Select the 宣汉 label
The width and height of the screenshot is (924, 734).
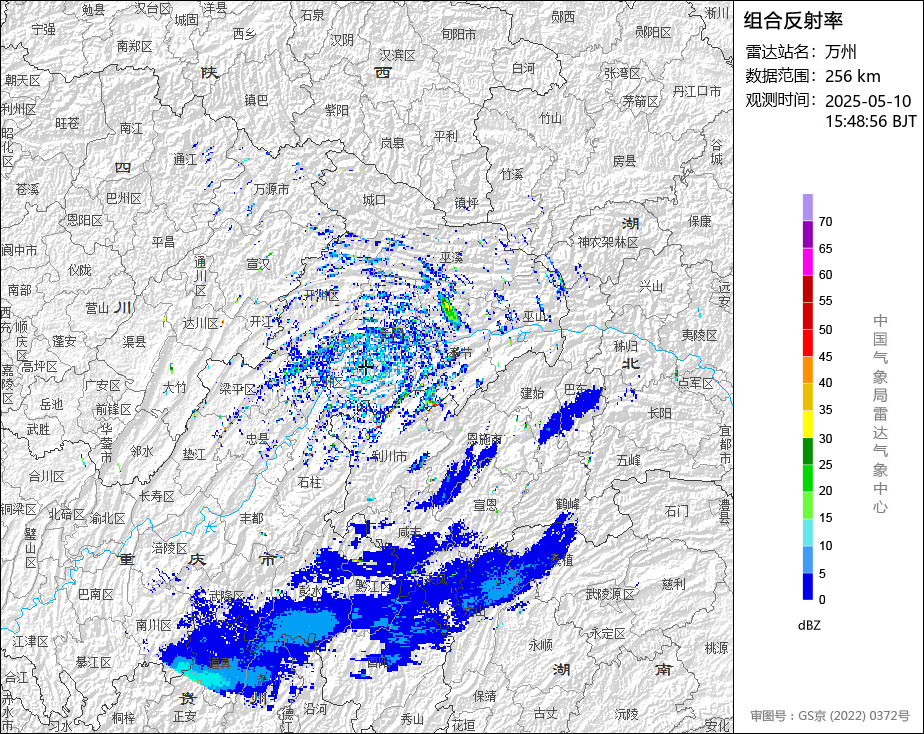(x=258, y=264)
